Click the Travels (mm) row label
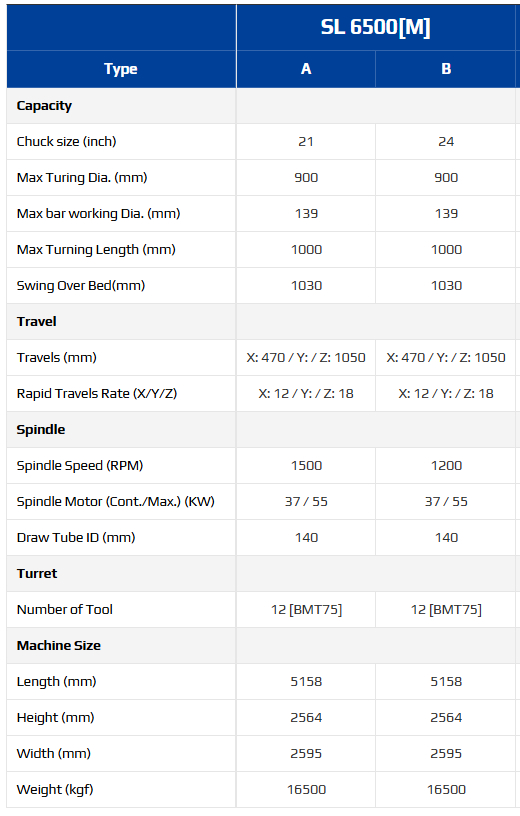The image size is (520, 816). pos(57,358)
